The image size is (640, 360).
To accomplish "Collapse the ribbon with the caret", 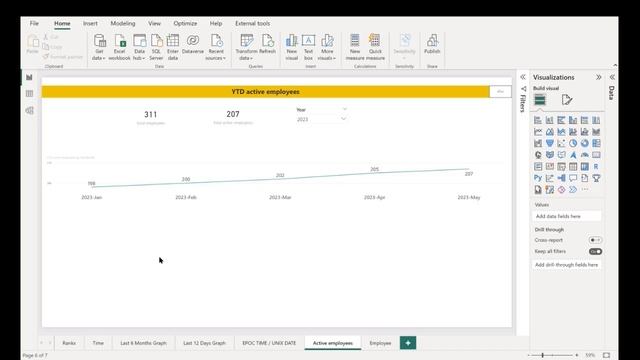I will (x=615, y=65).
